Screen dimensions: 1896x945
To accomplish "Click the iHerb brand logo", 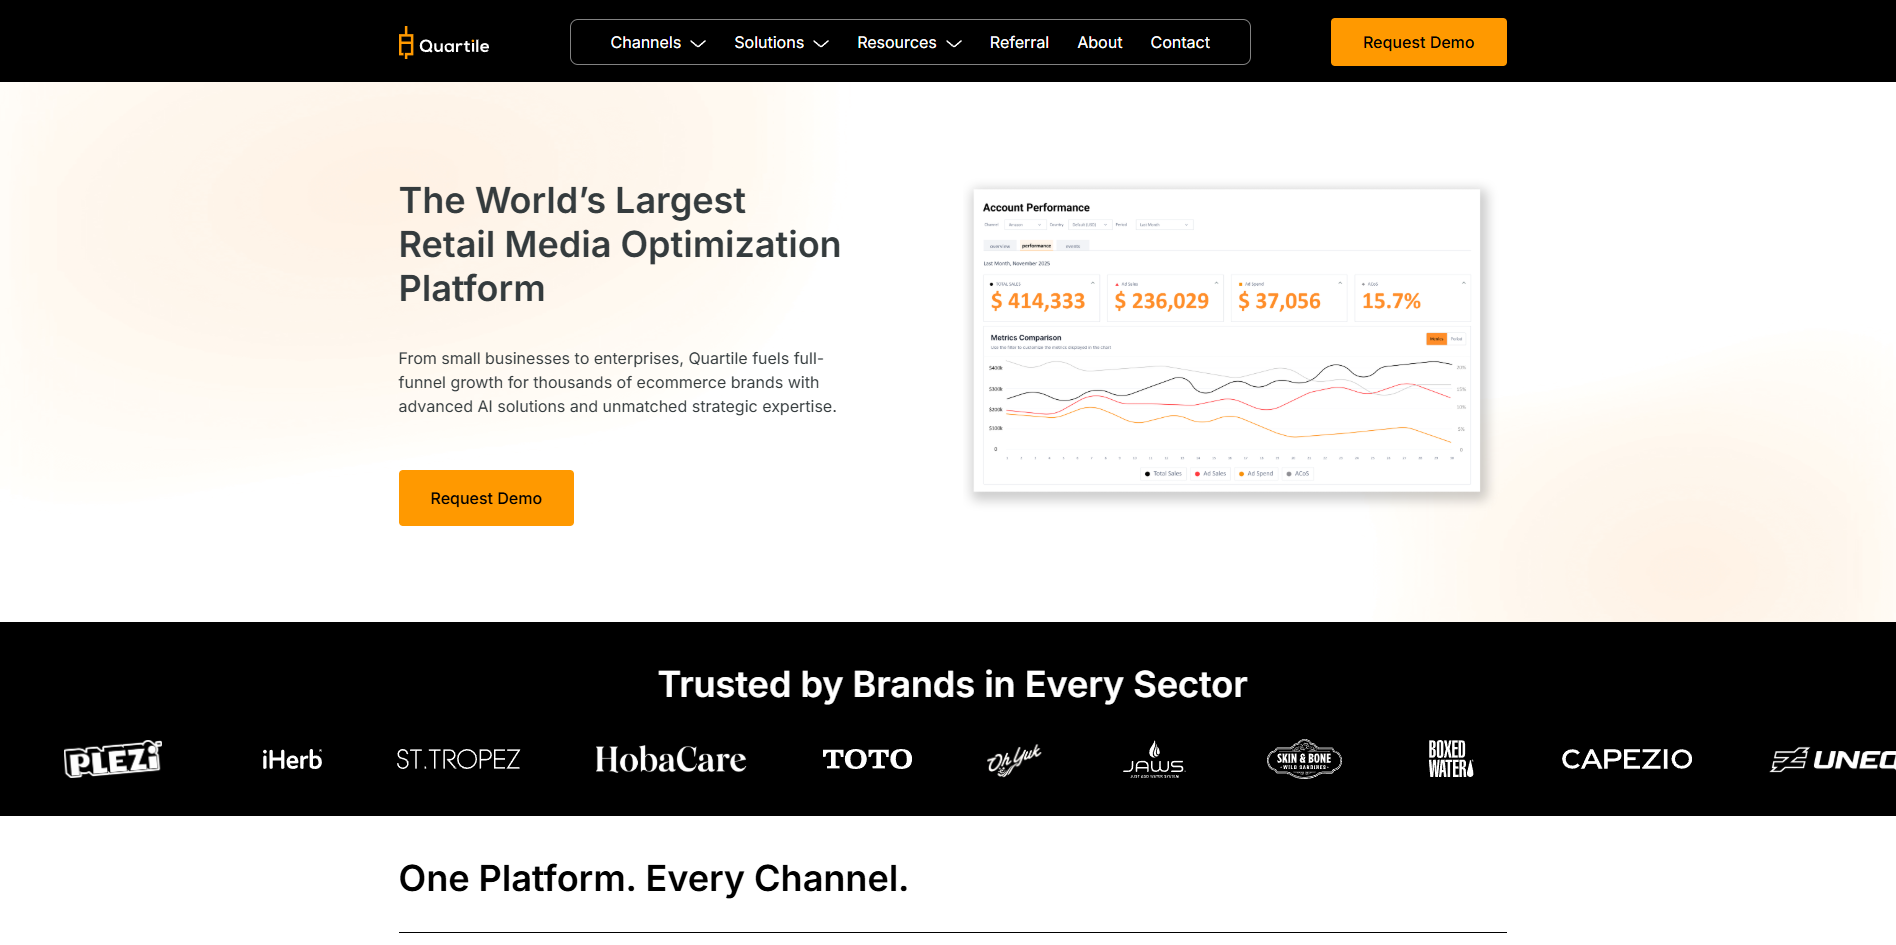I will pyautogui.click(x=292, y=760).
